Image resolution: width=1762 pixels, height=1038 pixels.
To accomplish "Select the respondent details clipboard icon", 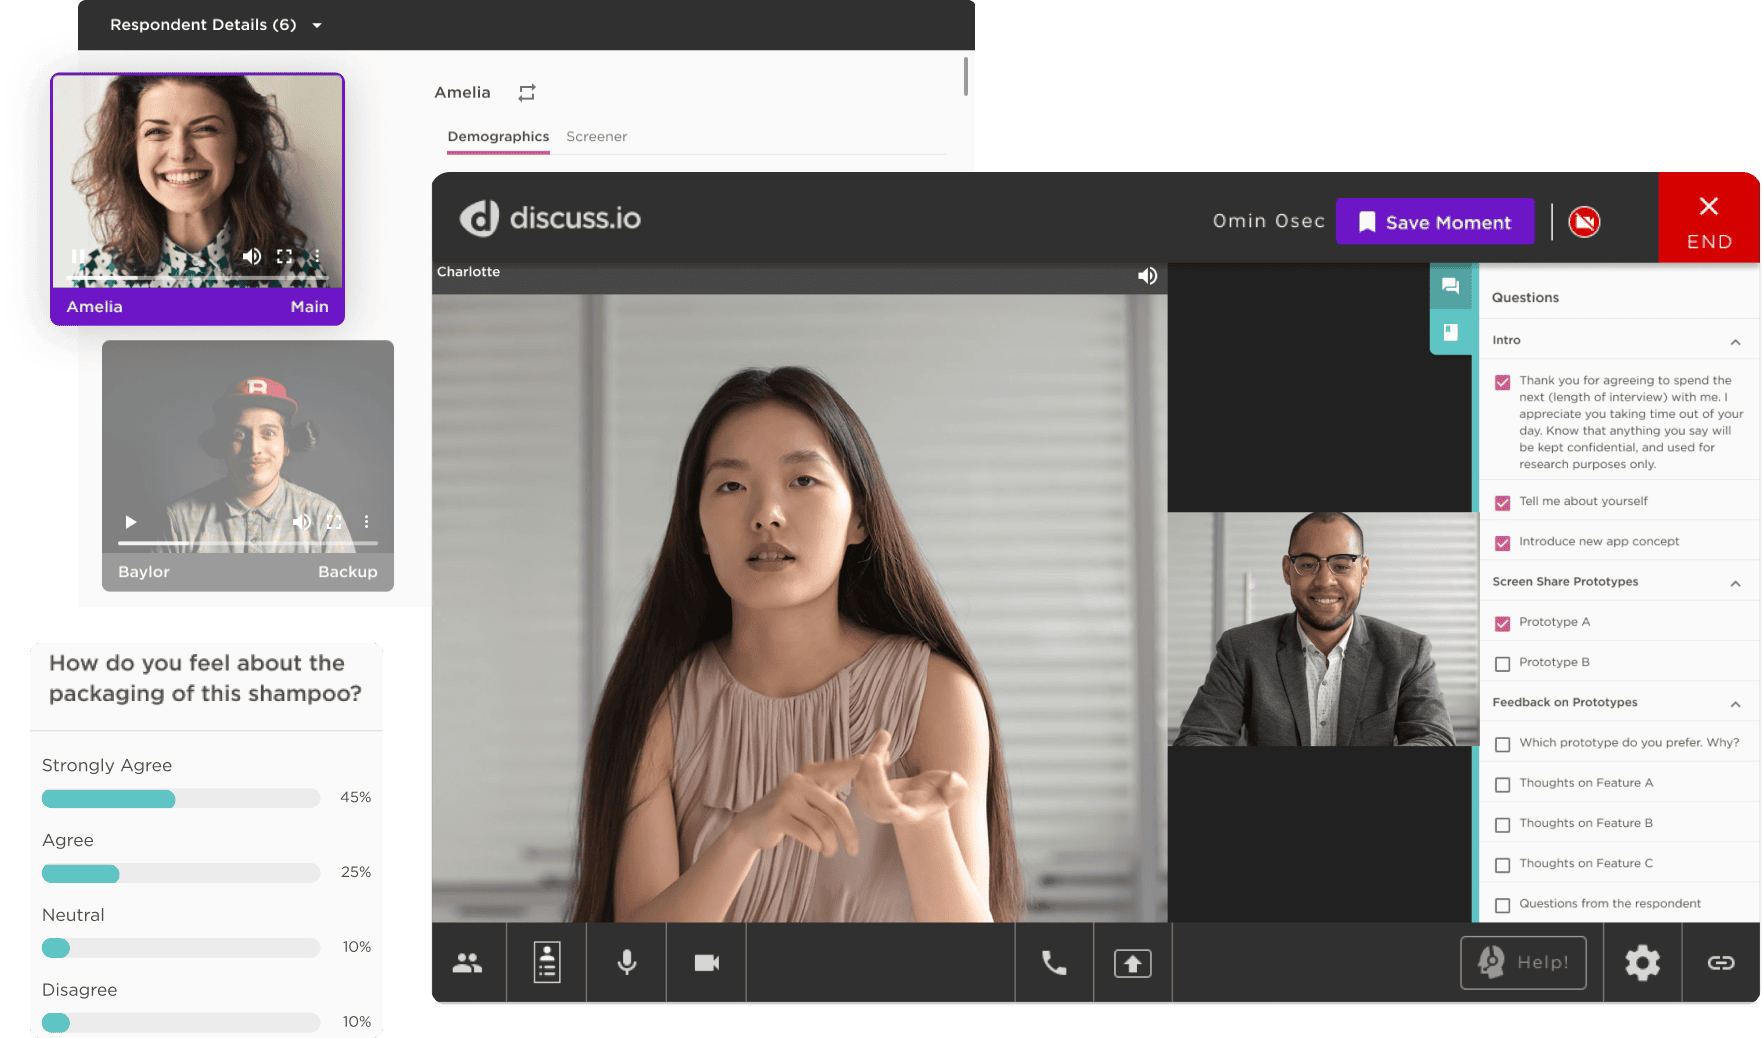I will pyautogui.click(x=545, y=962).
